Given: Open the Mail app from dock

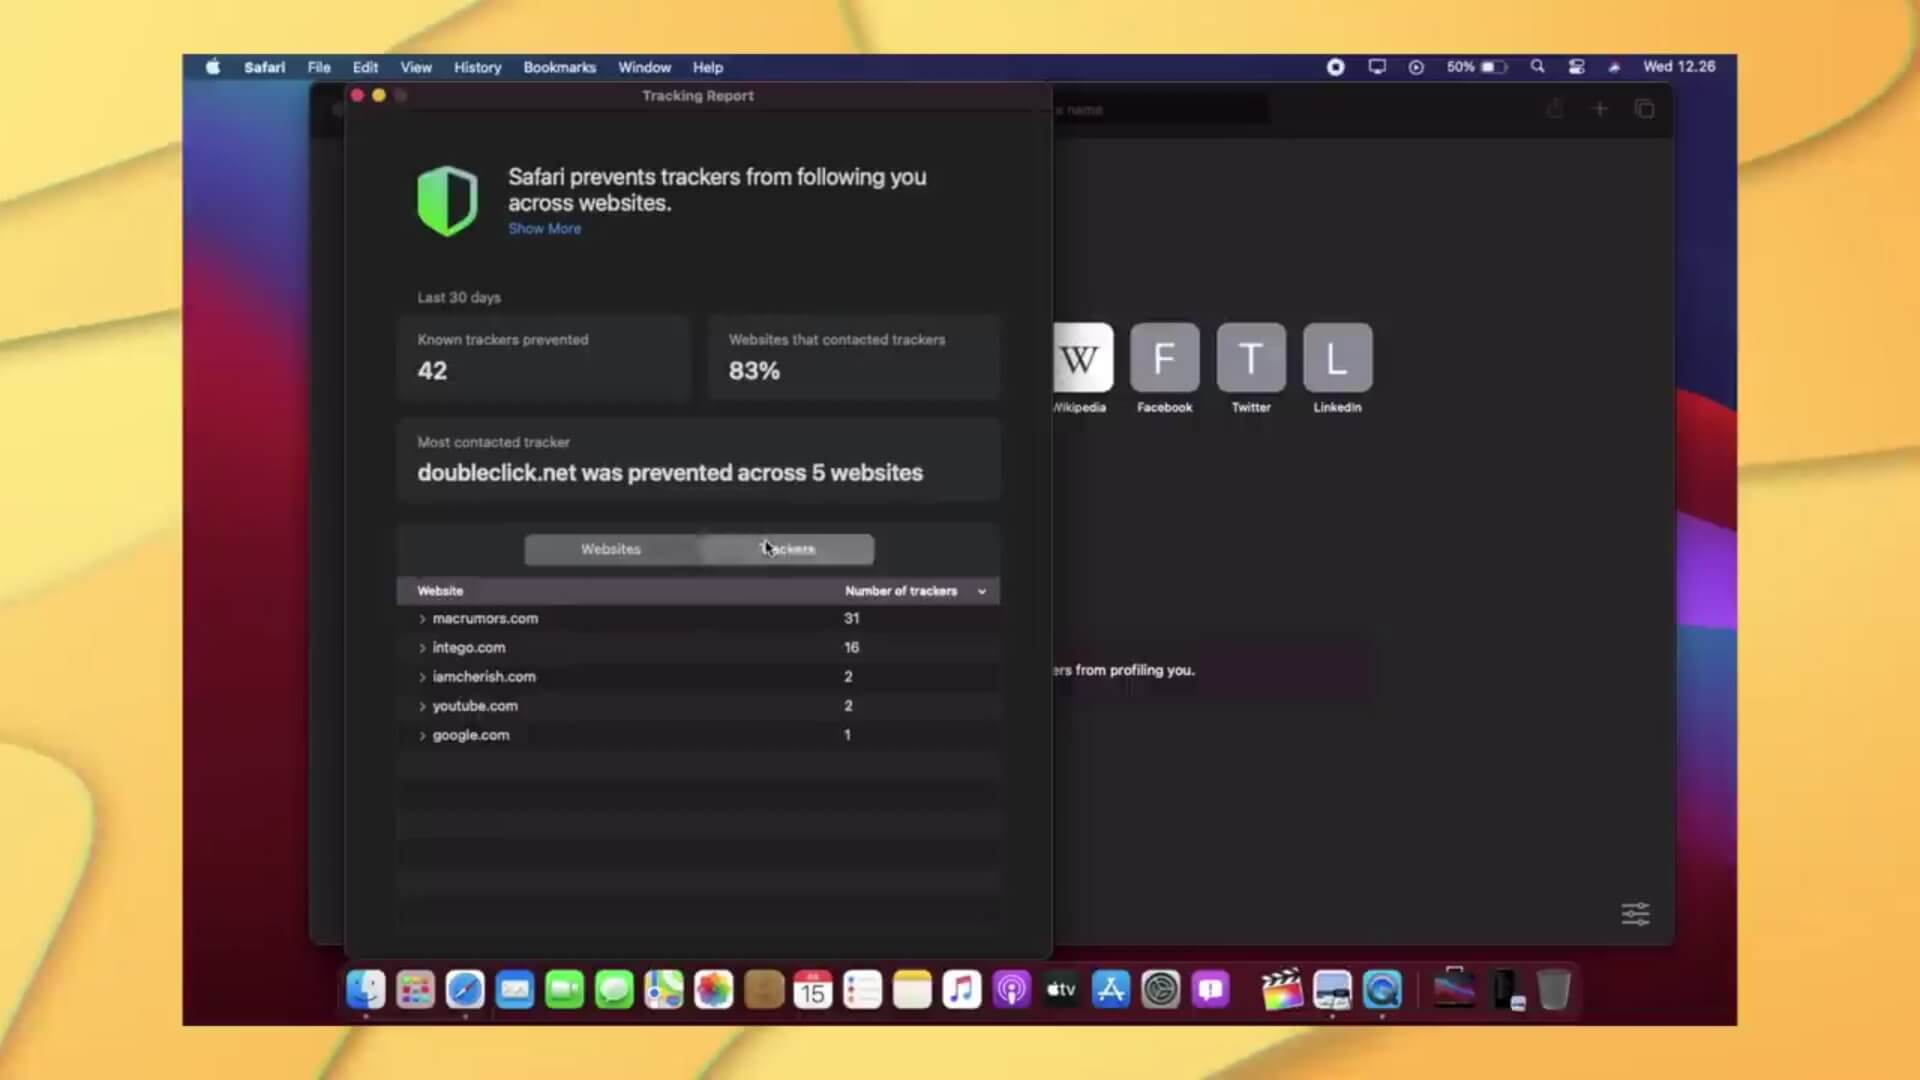Looking at the screenshot, I should tap(515, 990).
